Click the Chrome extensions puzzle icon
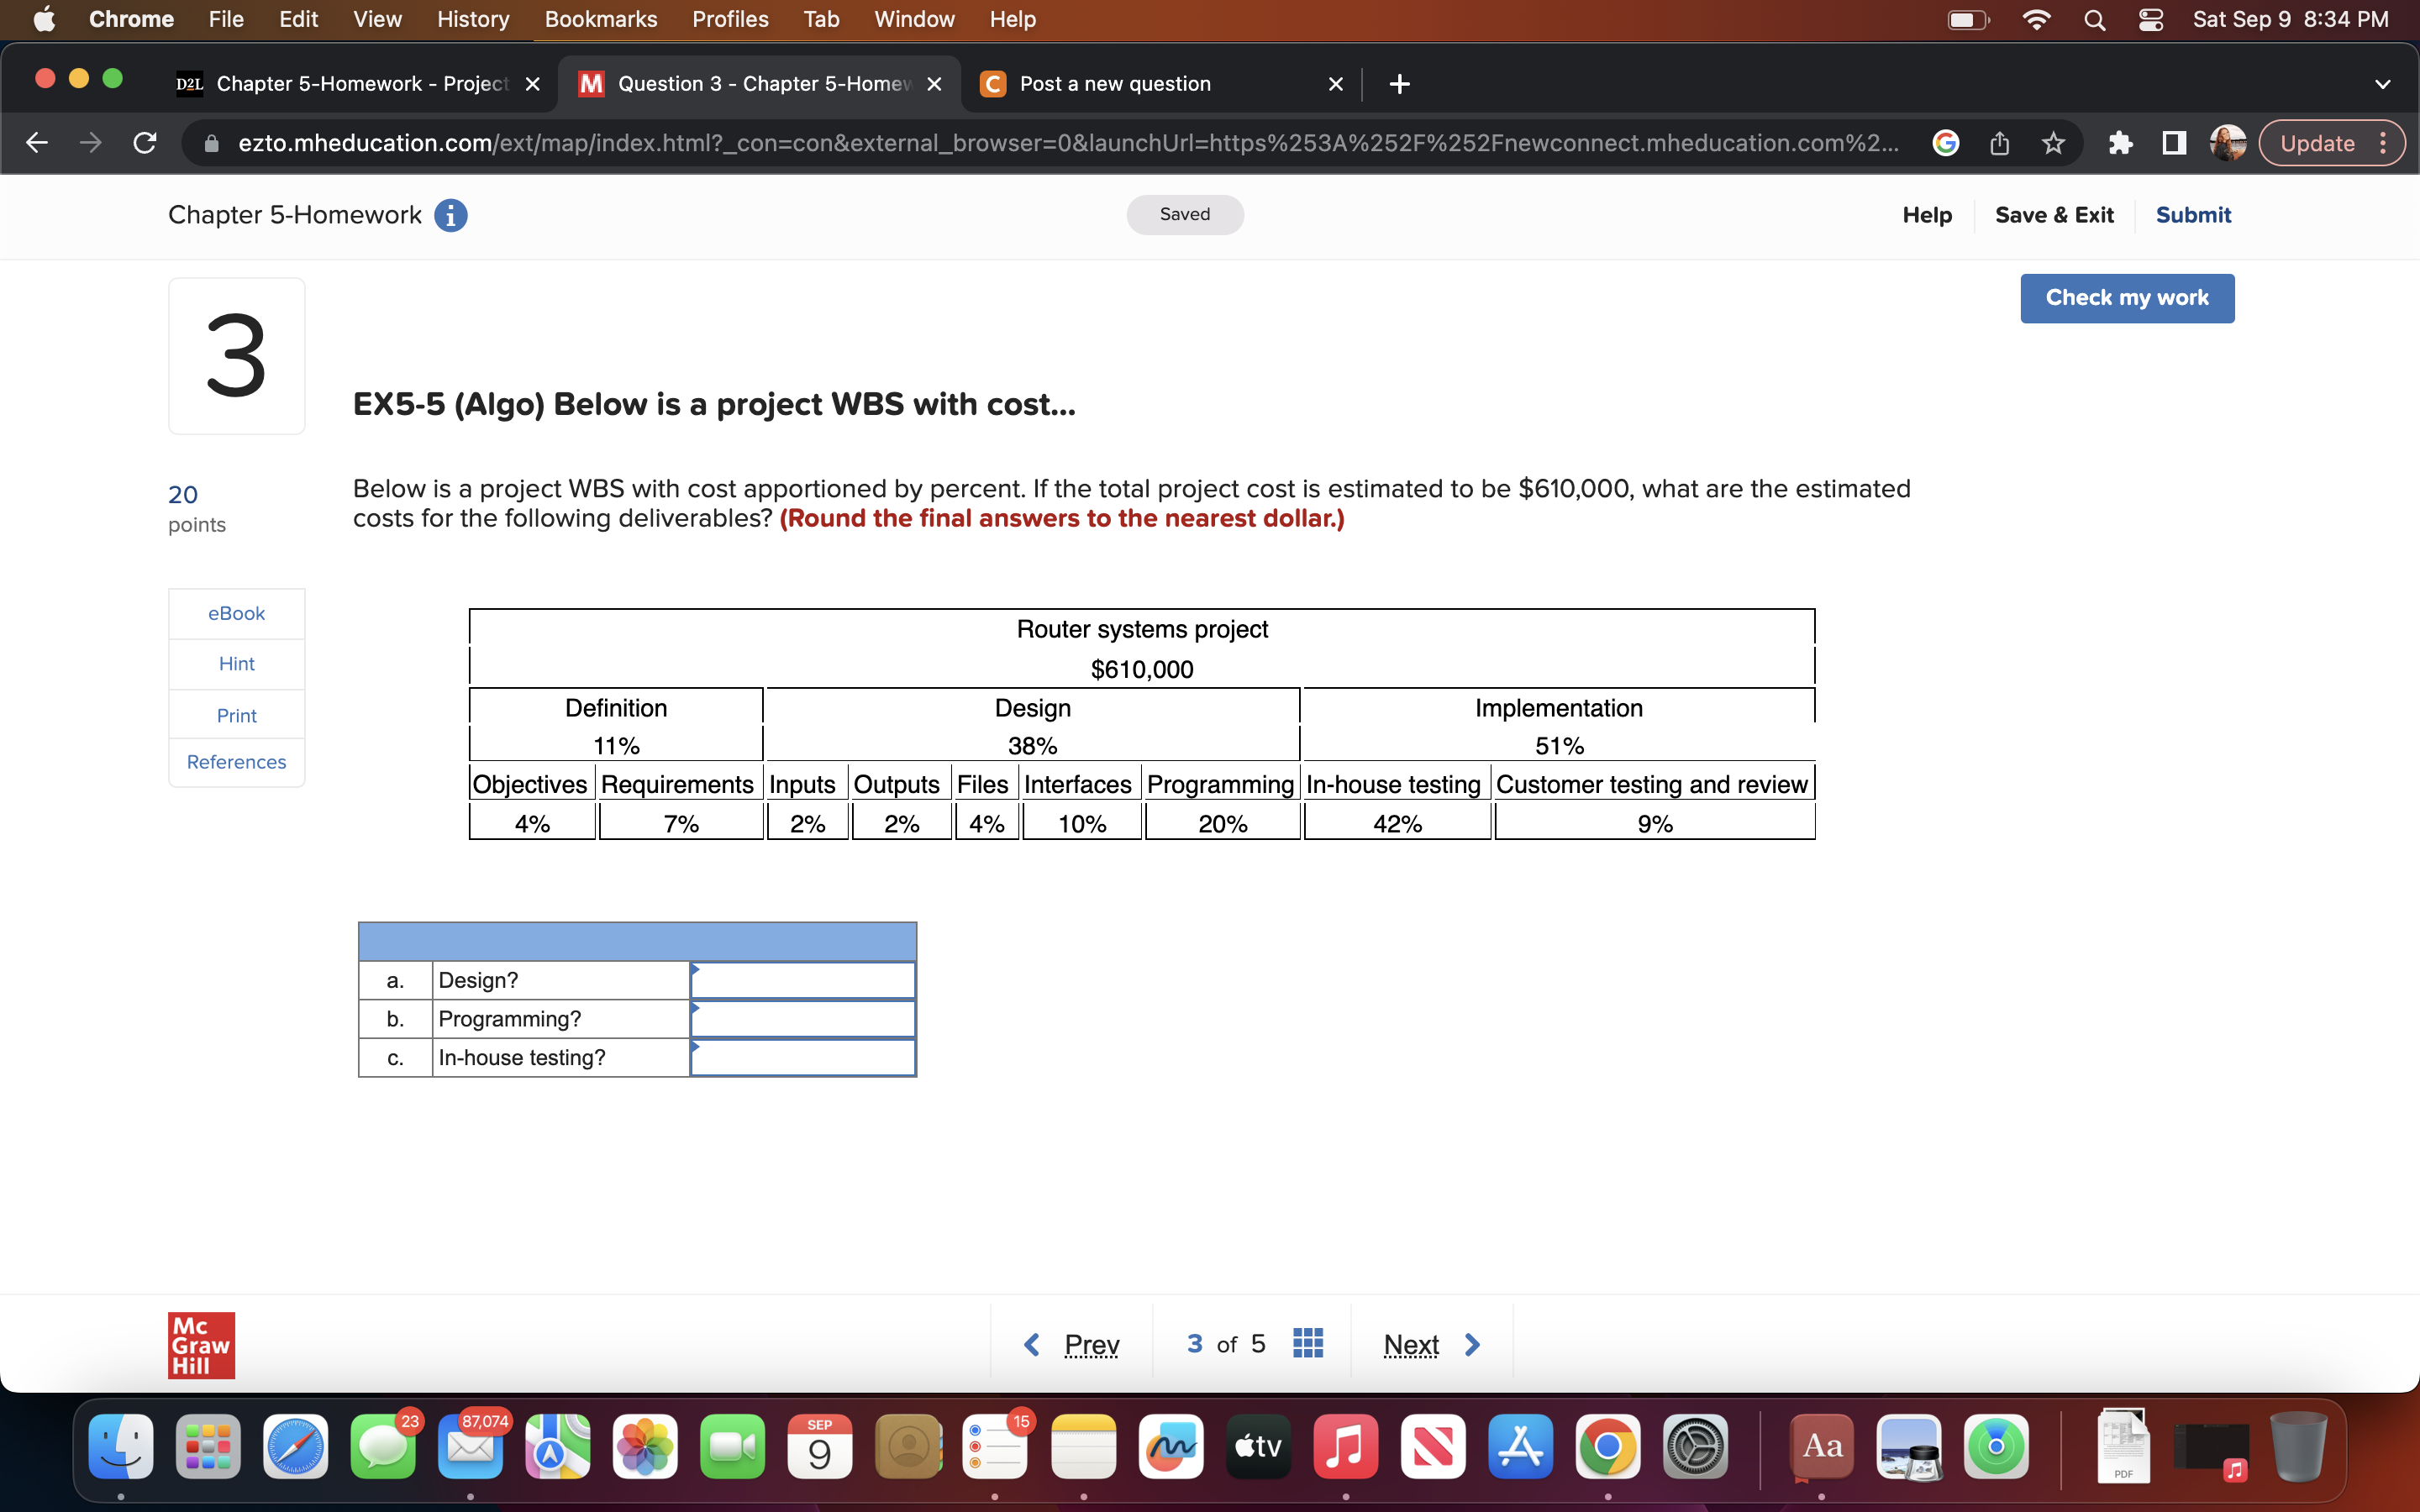 click(2118, 143)
